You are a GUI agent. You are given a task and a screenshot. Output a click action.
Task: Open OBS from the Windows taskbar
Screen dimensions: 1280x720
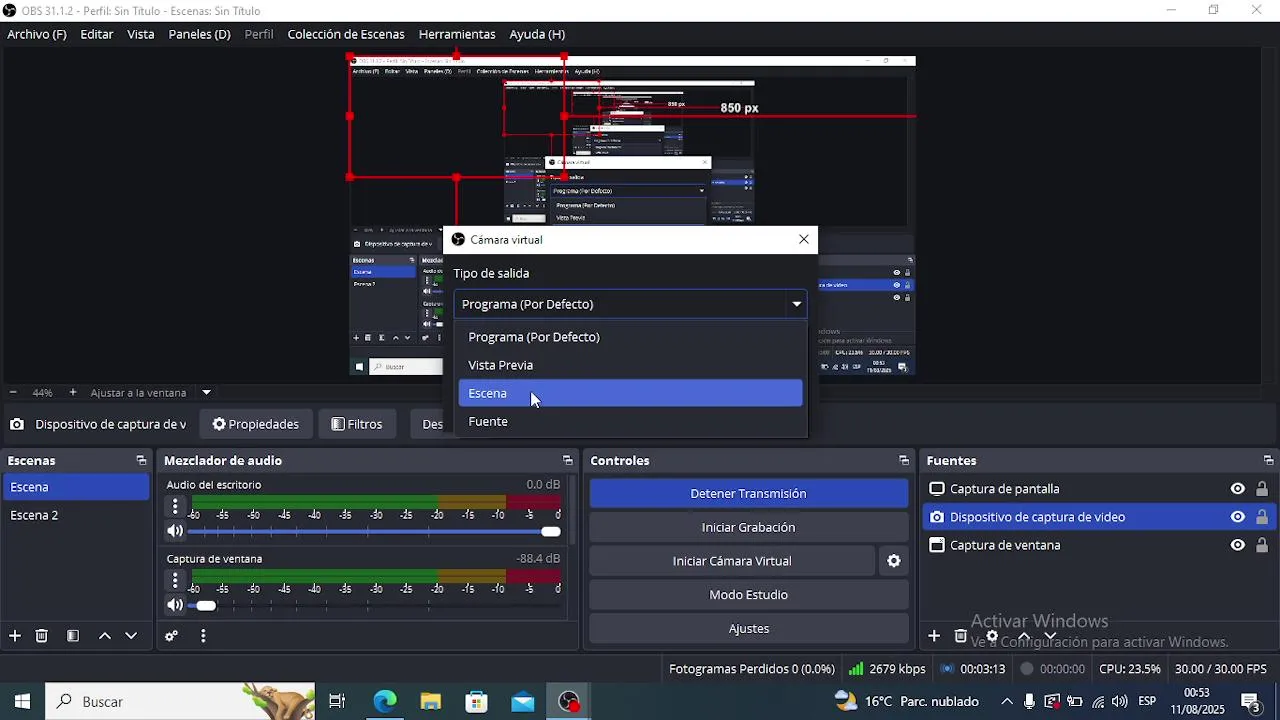tap(569, 702)
